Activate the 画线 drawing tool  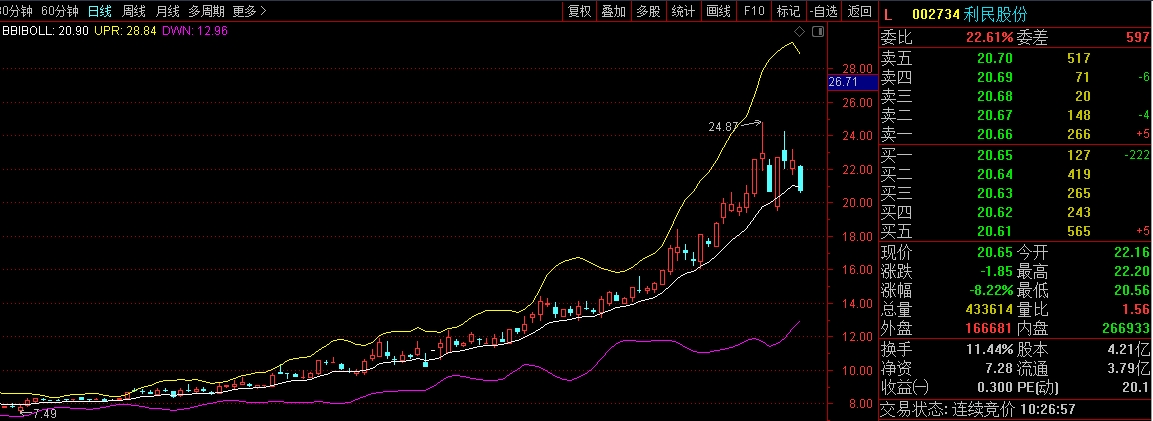[x=718, y=11]
